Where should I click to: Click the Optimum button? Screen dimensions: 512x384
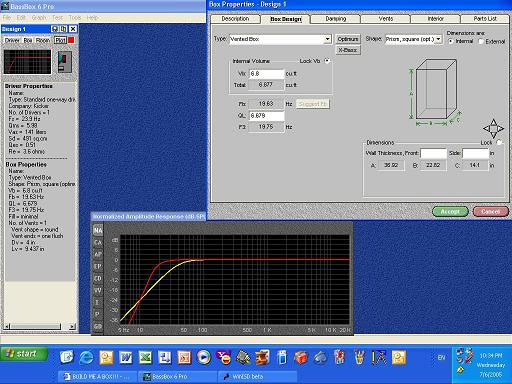tap(348, 39)
